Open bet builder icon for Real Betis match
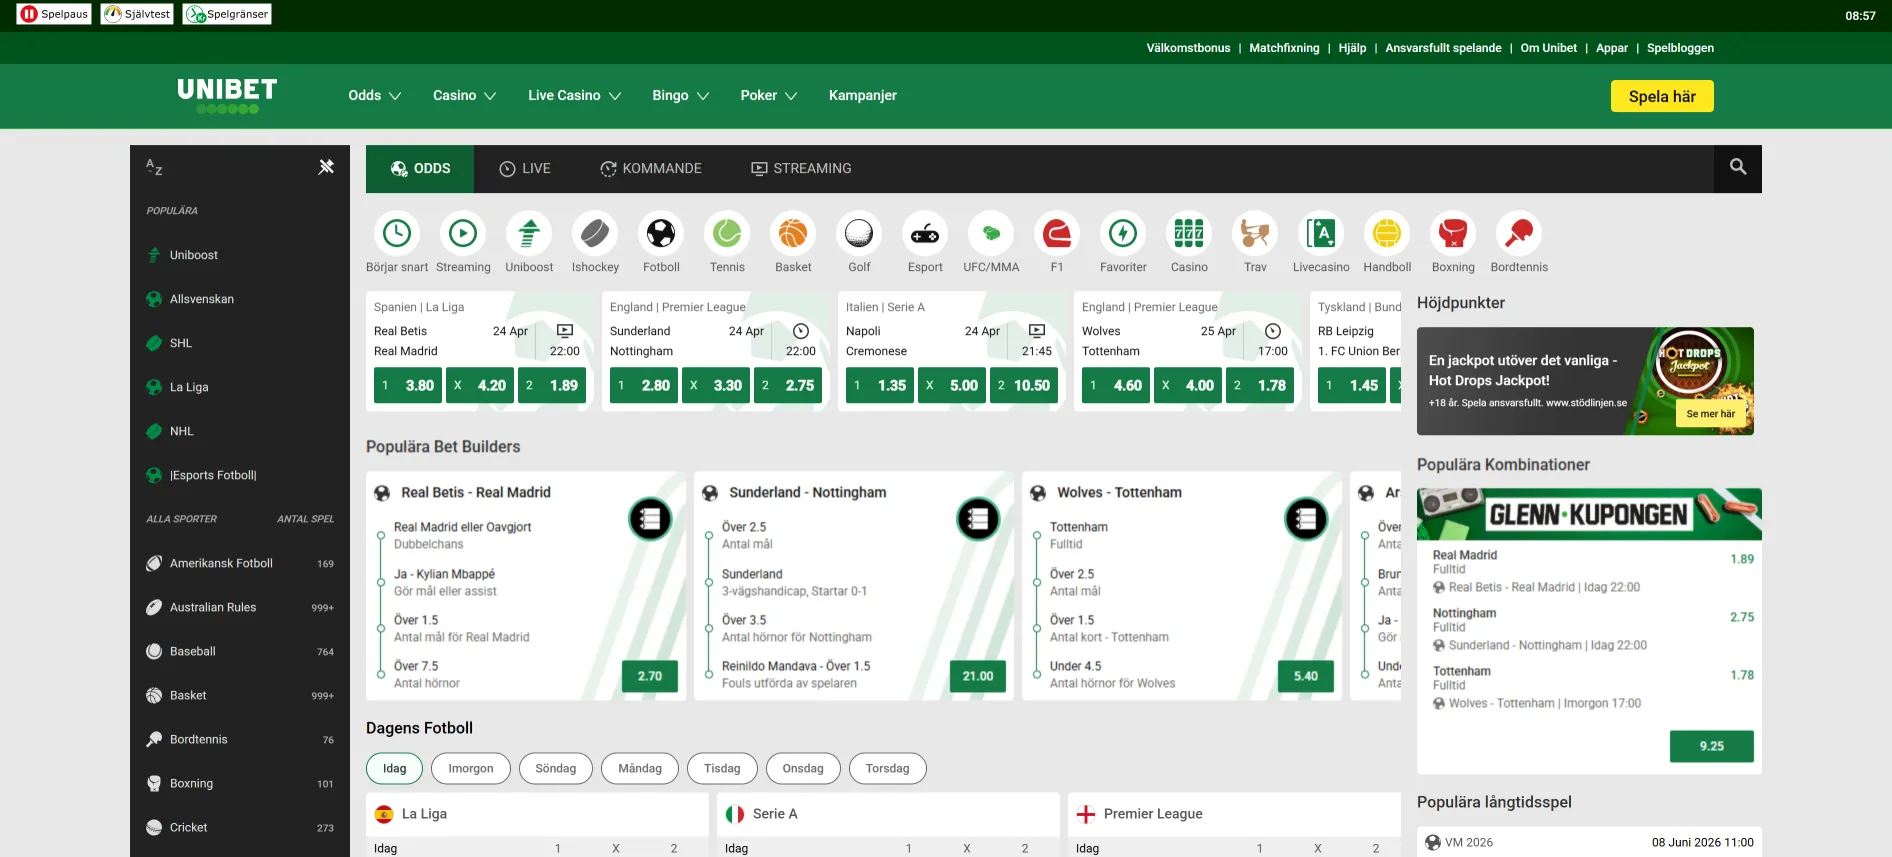Image resolution: width=1892 pixels, height=857 pixels. click(x=650, y=519)
